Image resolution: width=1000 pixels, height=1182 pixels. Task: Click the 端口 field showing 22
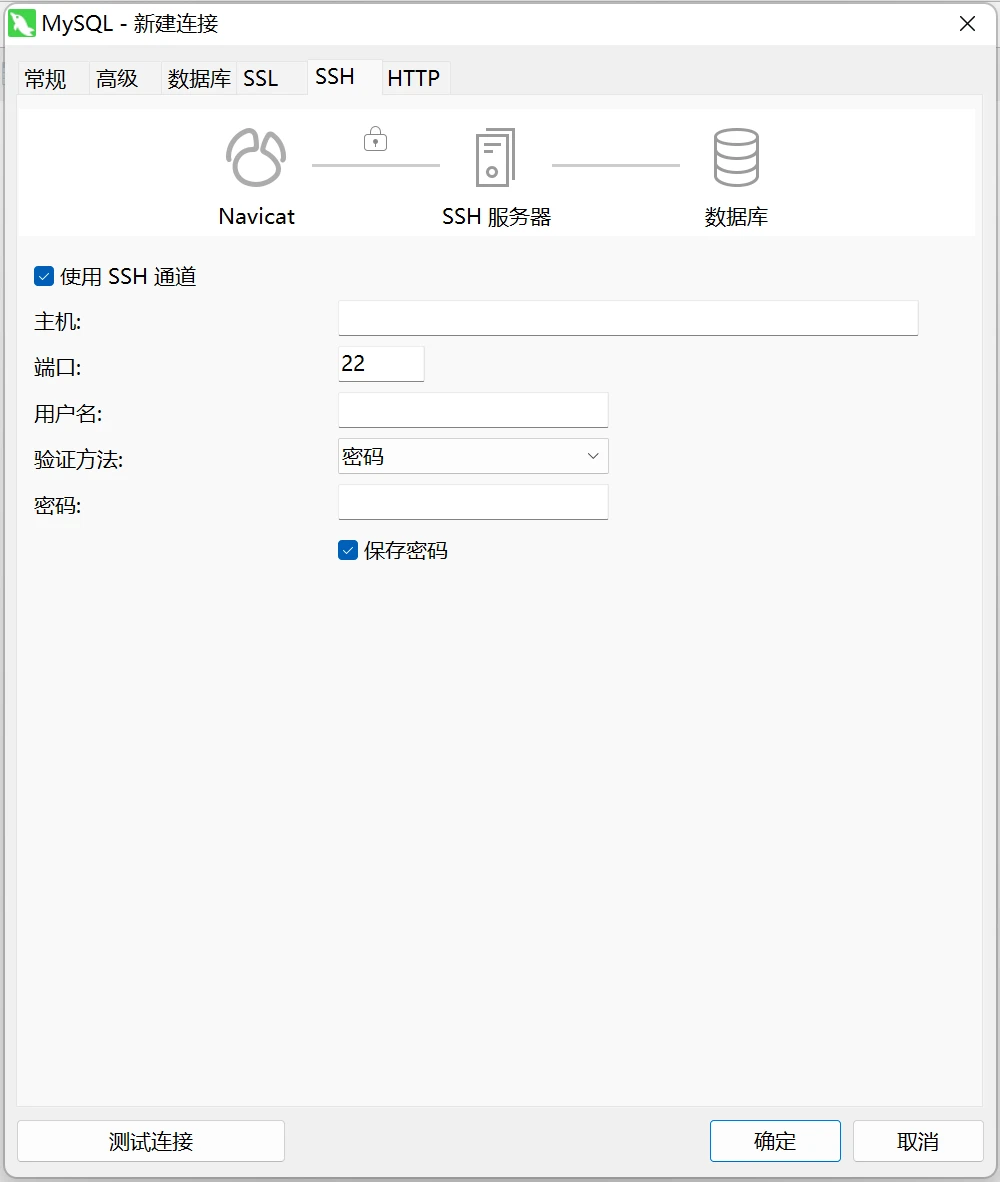381,364
